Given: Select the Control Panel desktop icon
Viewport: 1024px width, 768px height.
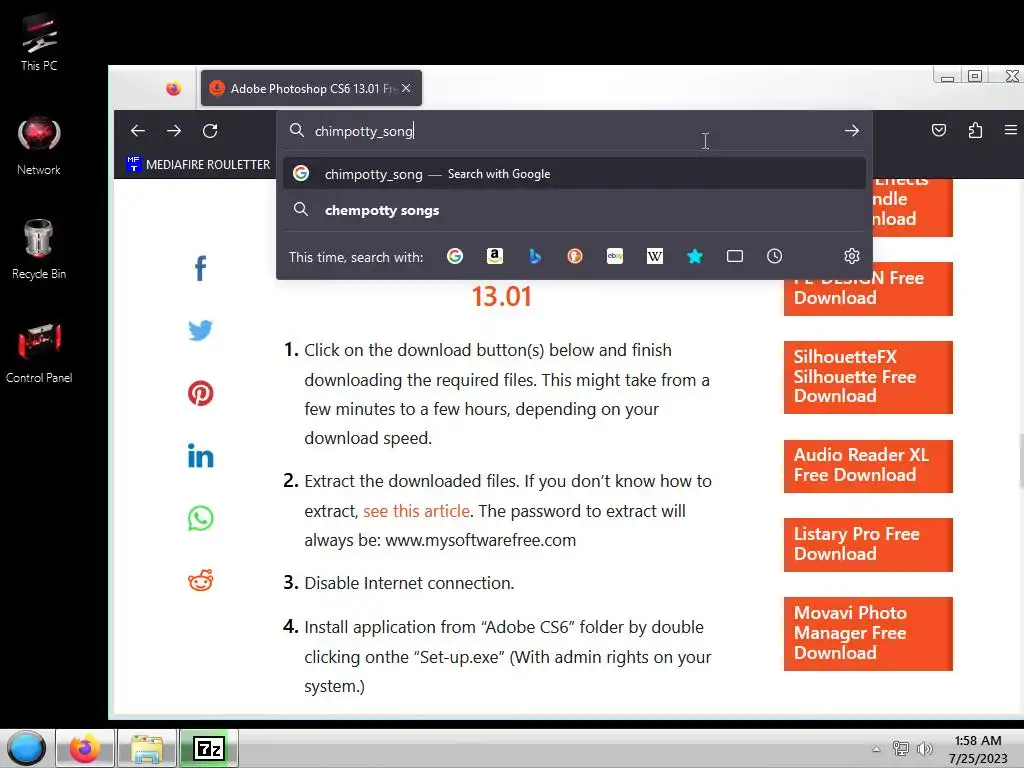Looking at the screenshot, I should pyautogui.click(x=39, y=353).
